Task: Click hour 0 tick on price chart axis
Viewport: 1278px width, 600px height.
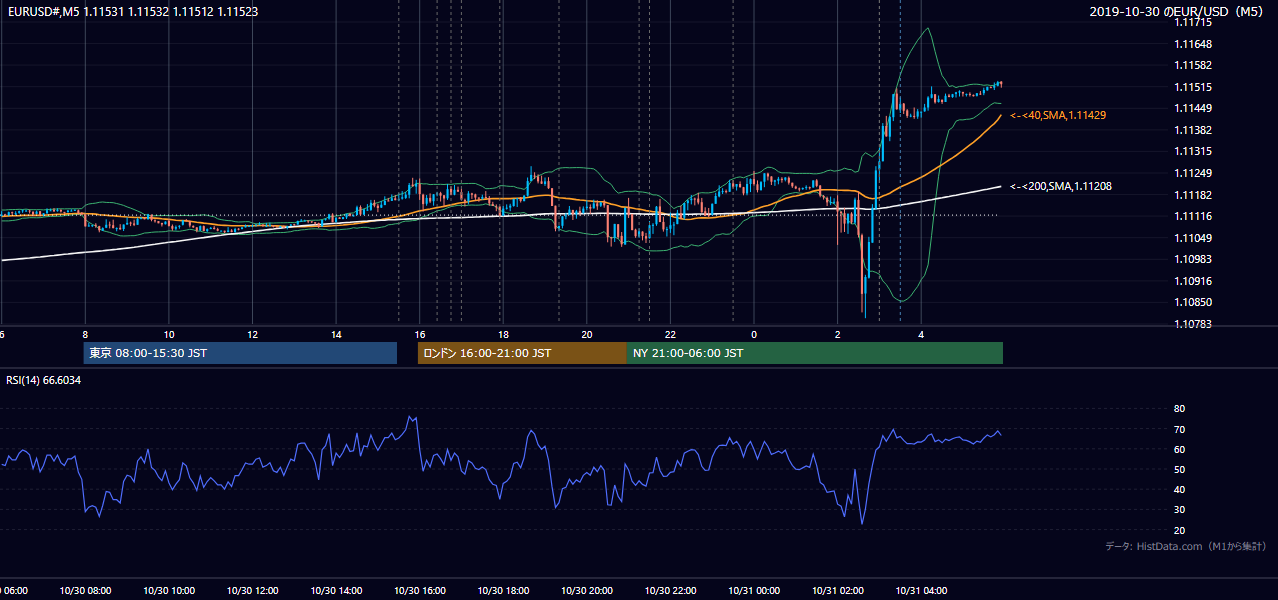Action: [754, 334]
